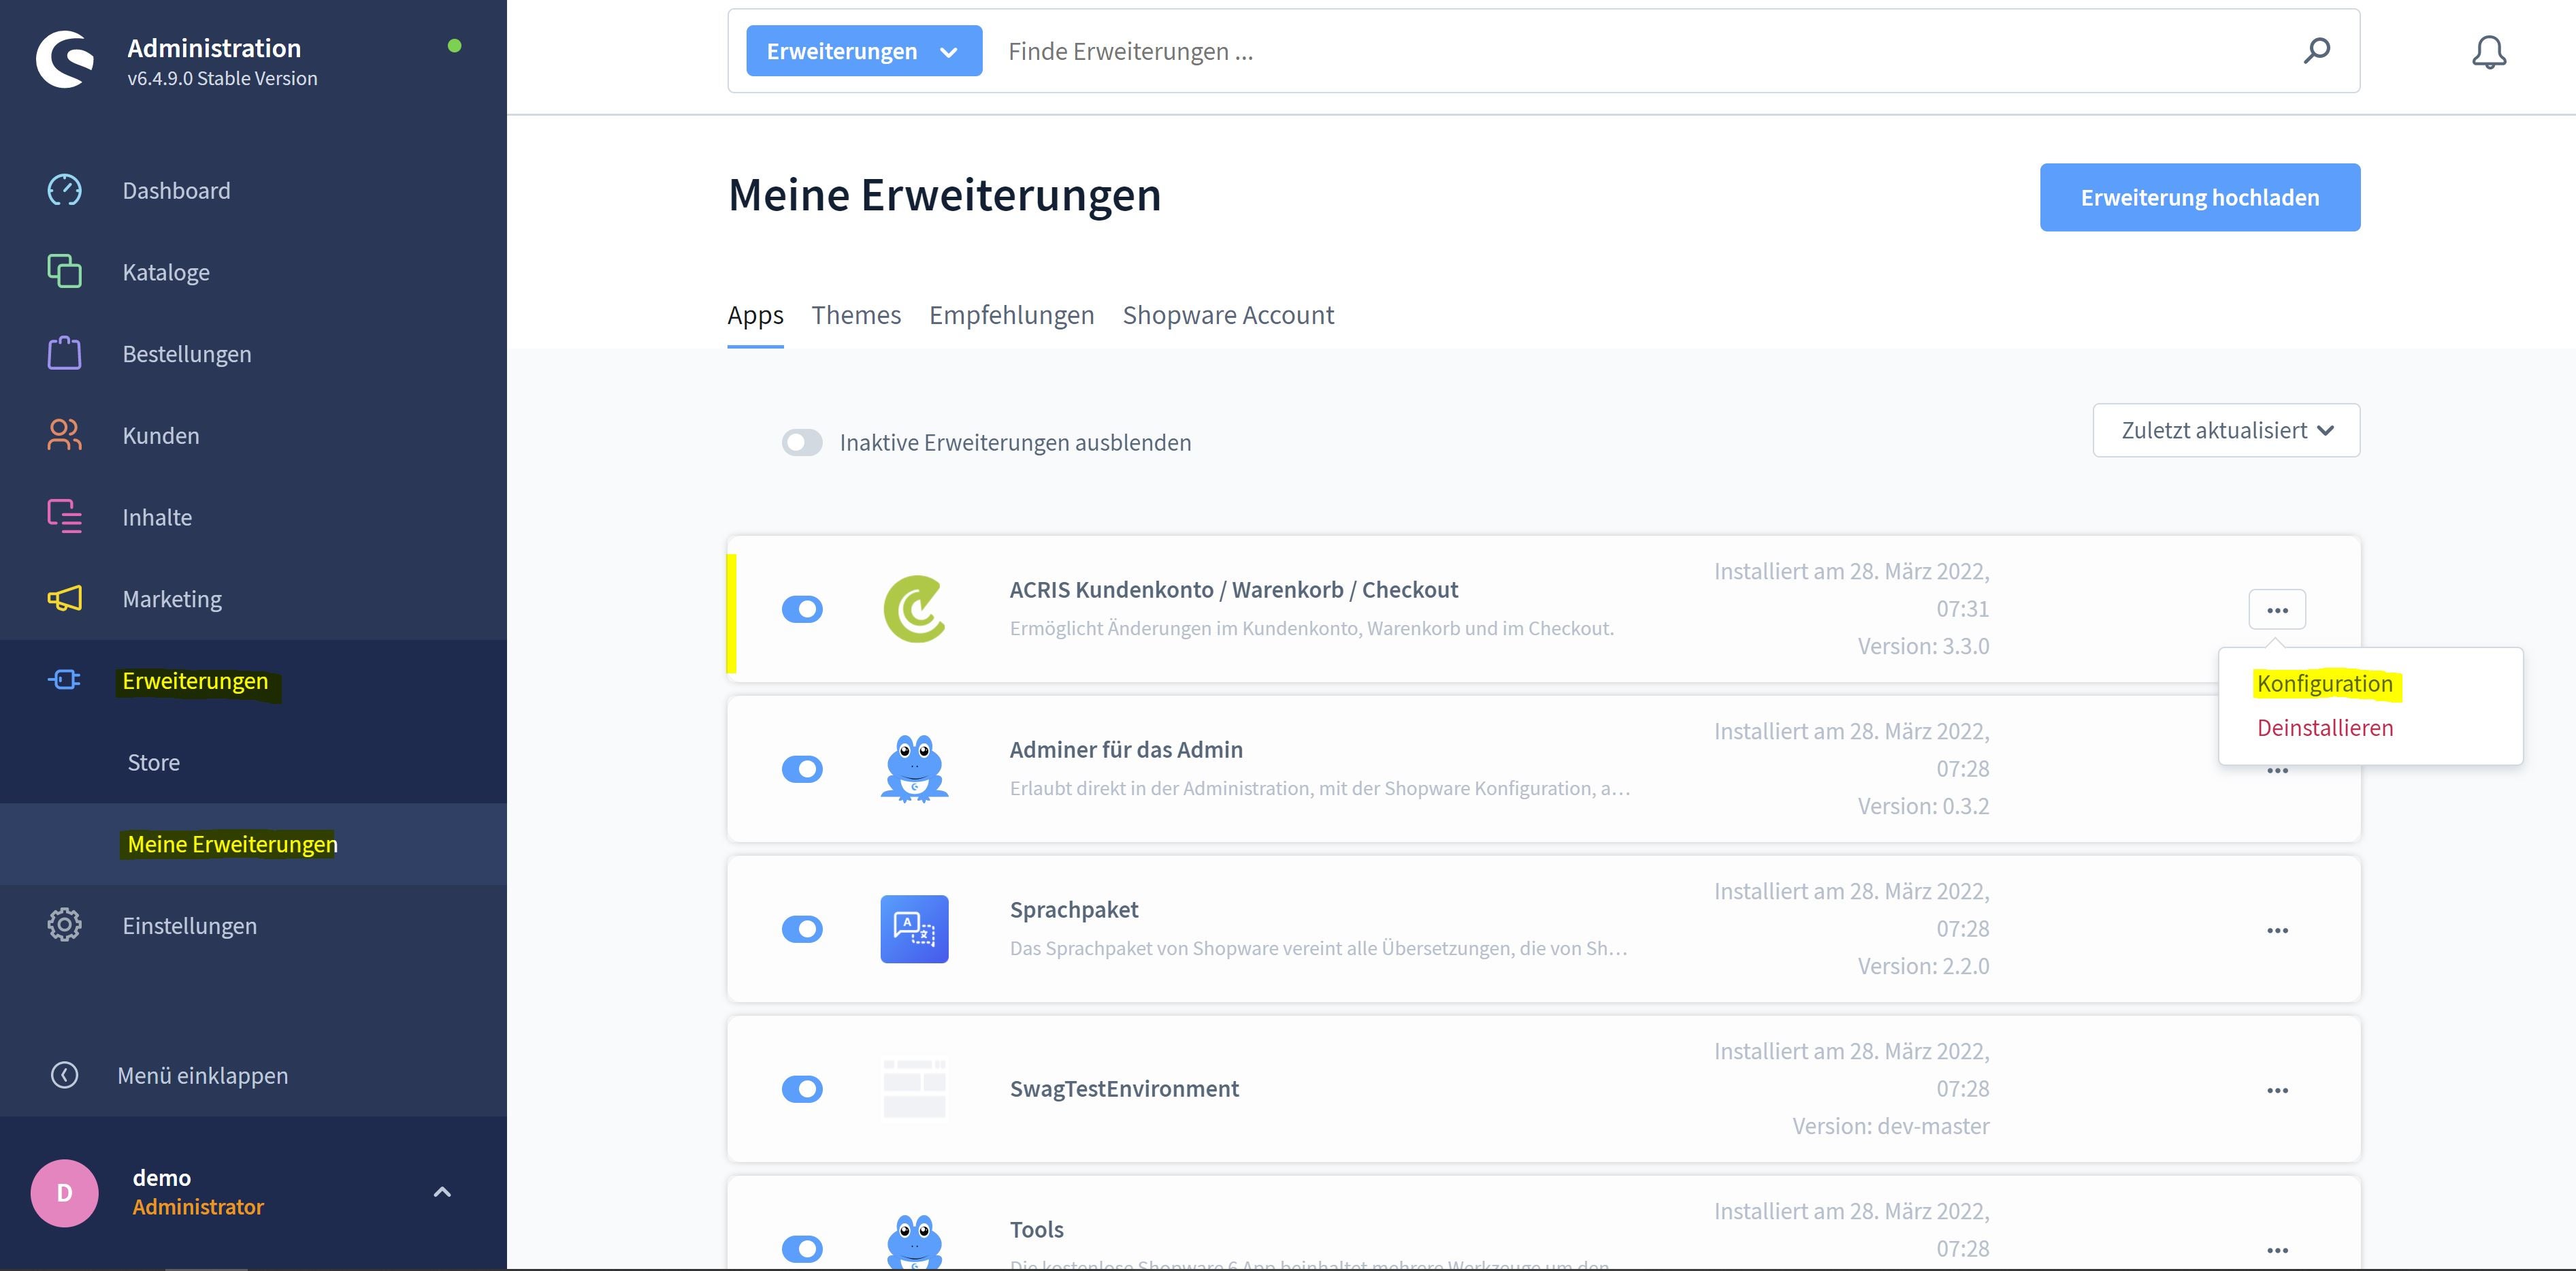Click the SwagTestEnvironment placeholder icon
2576x1271 pixels.
click(x=914, y=1088)
